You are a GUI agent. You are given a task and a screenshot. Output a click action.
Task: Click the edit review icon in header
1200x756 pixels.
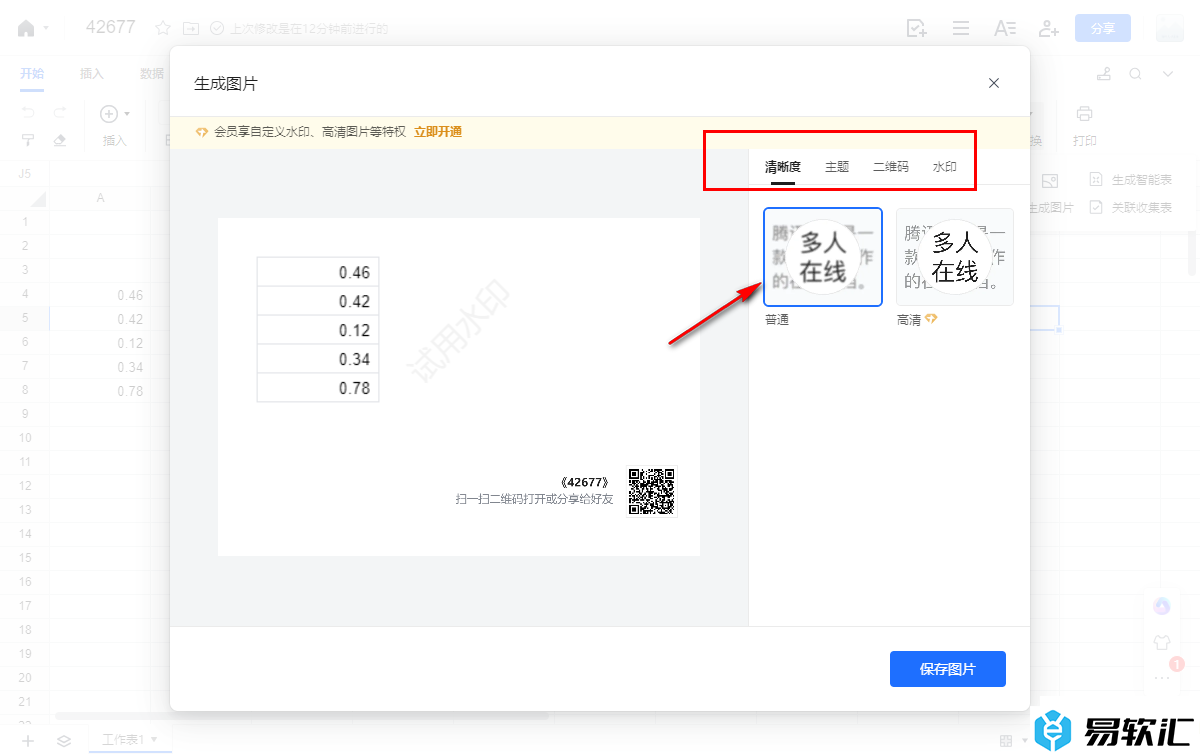[x=916, y=28]
